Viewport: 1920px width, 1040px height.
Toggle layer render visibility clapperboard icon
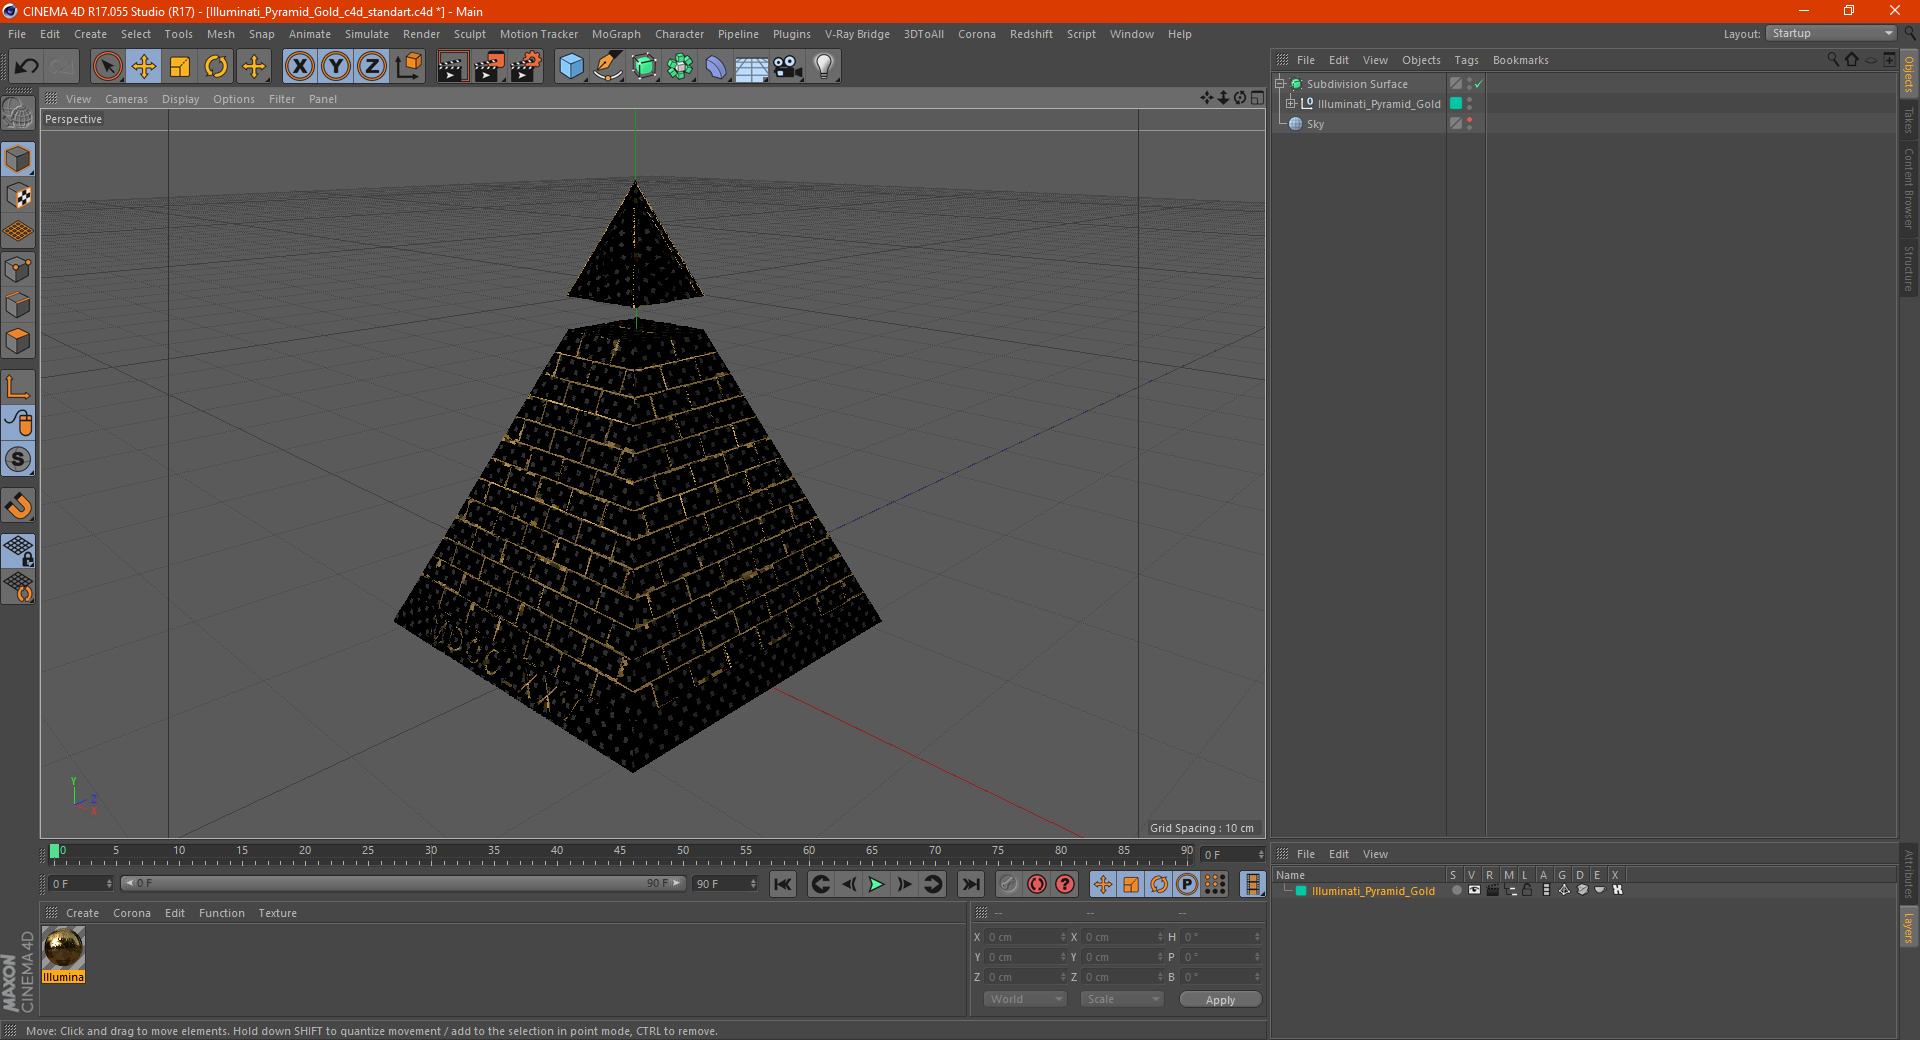tap(1492, 890)
